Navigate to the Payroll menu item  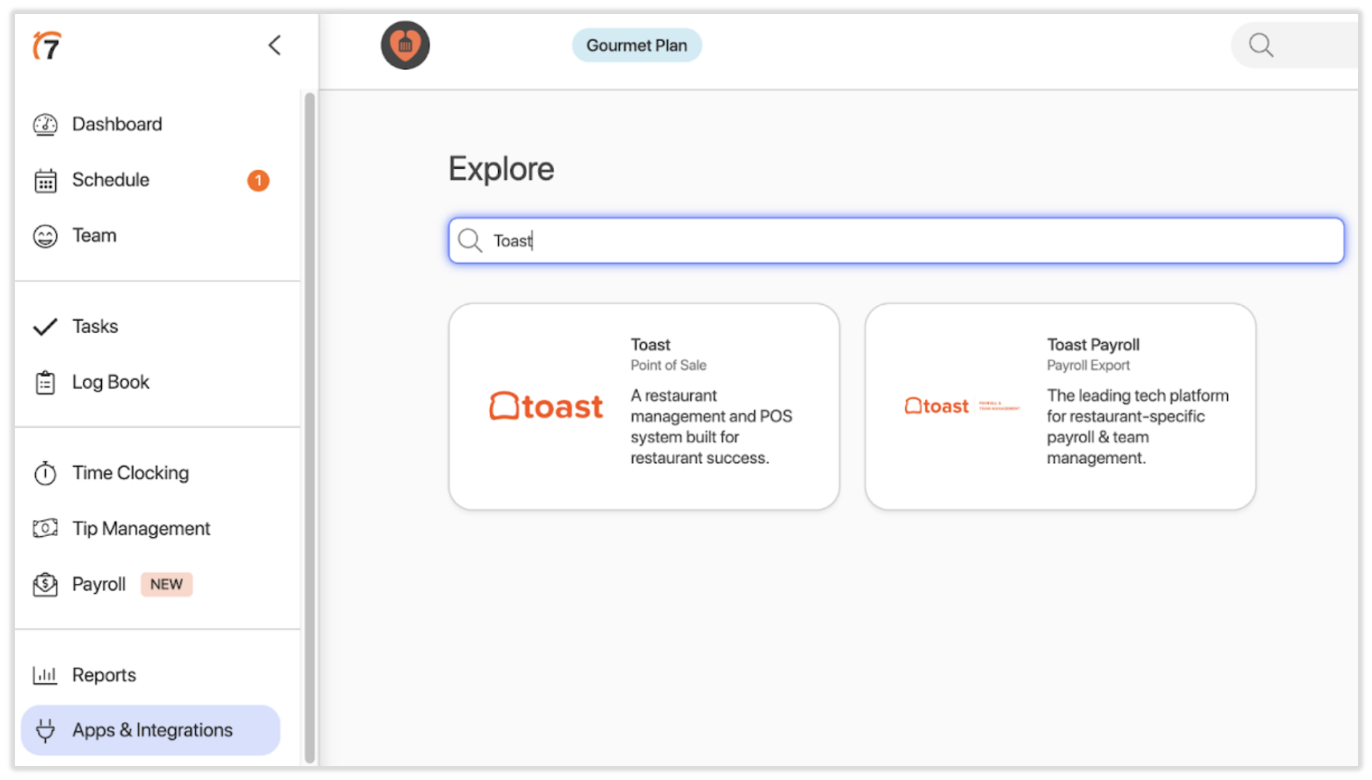98,585
